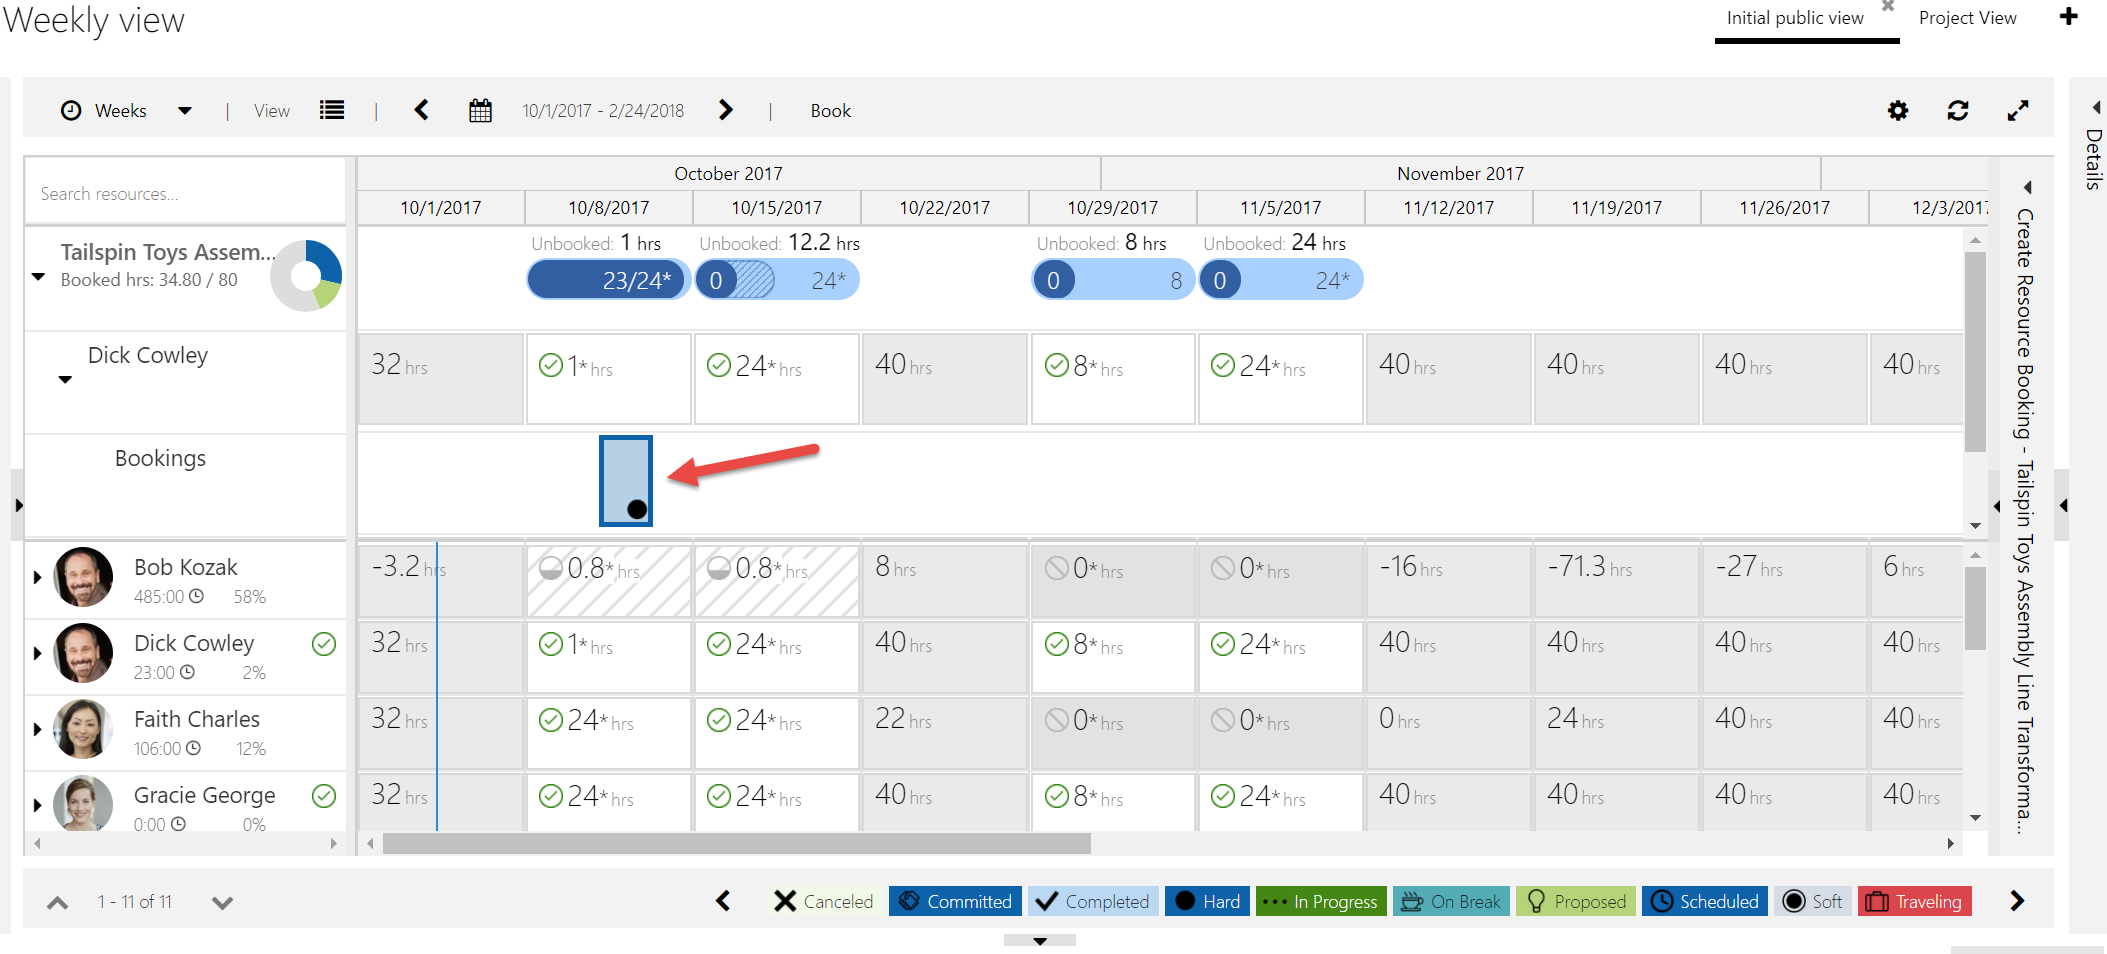Screen dimensions: 2107x954
Task: Go to the next date range
Action: coord(726,111)
